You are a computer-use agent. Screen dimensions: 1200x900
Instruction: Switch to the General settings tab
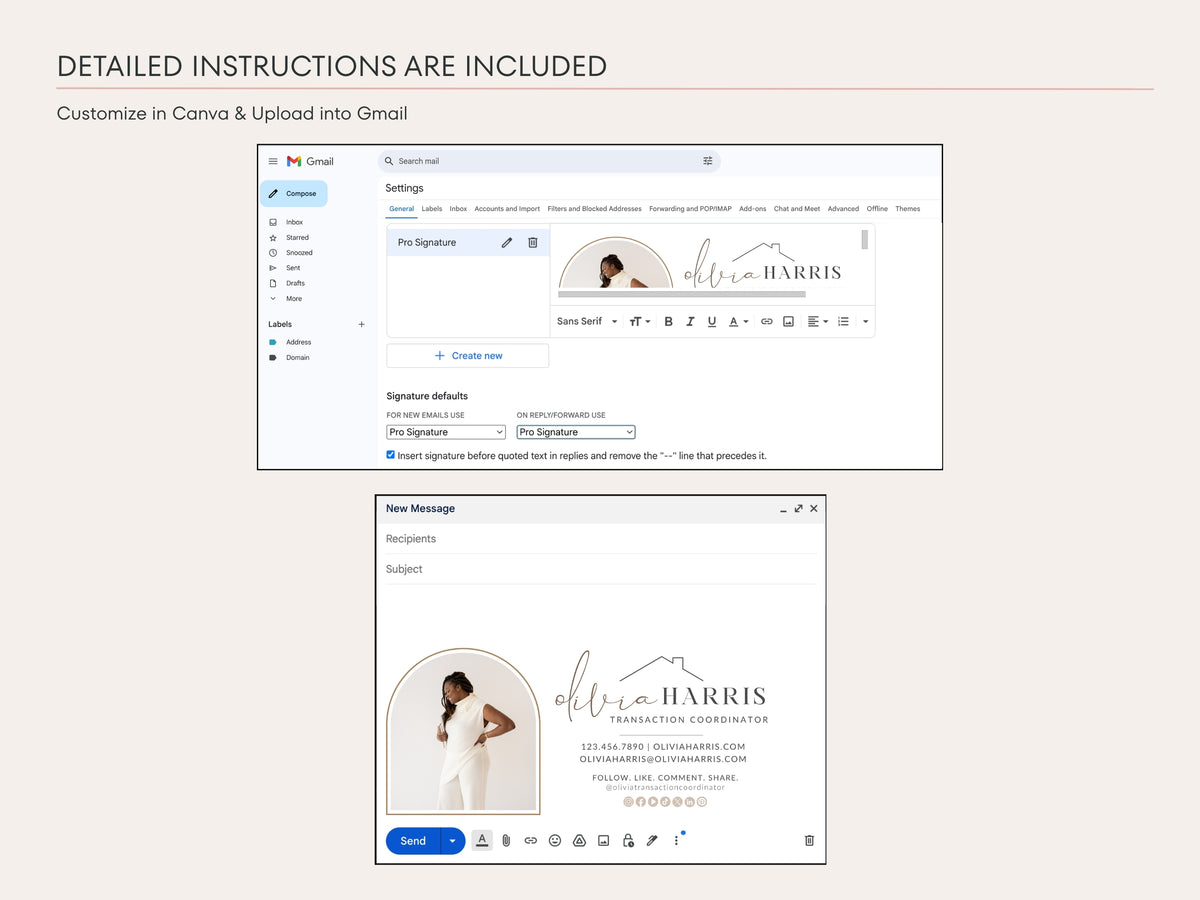pyautogui.click(x=401, y=209)
